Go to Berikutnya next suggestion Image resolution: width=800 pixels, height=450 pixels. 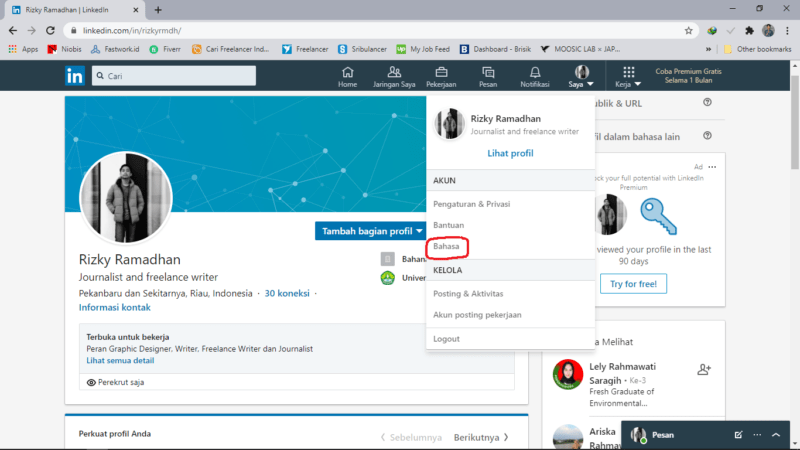tap(481, 437)
